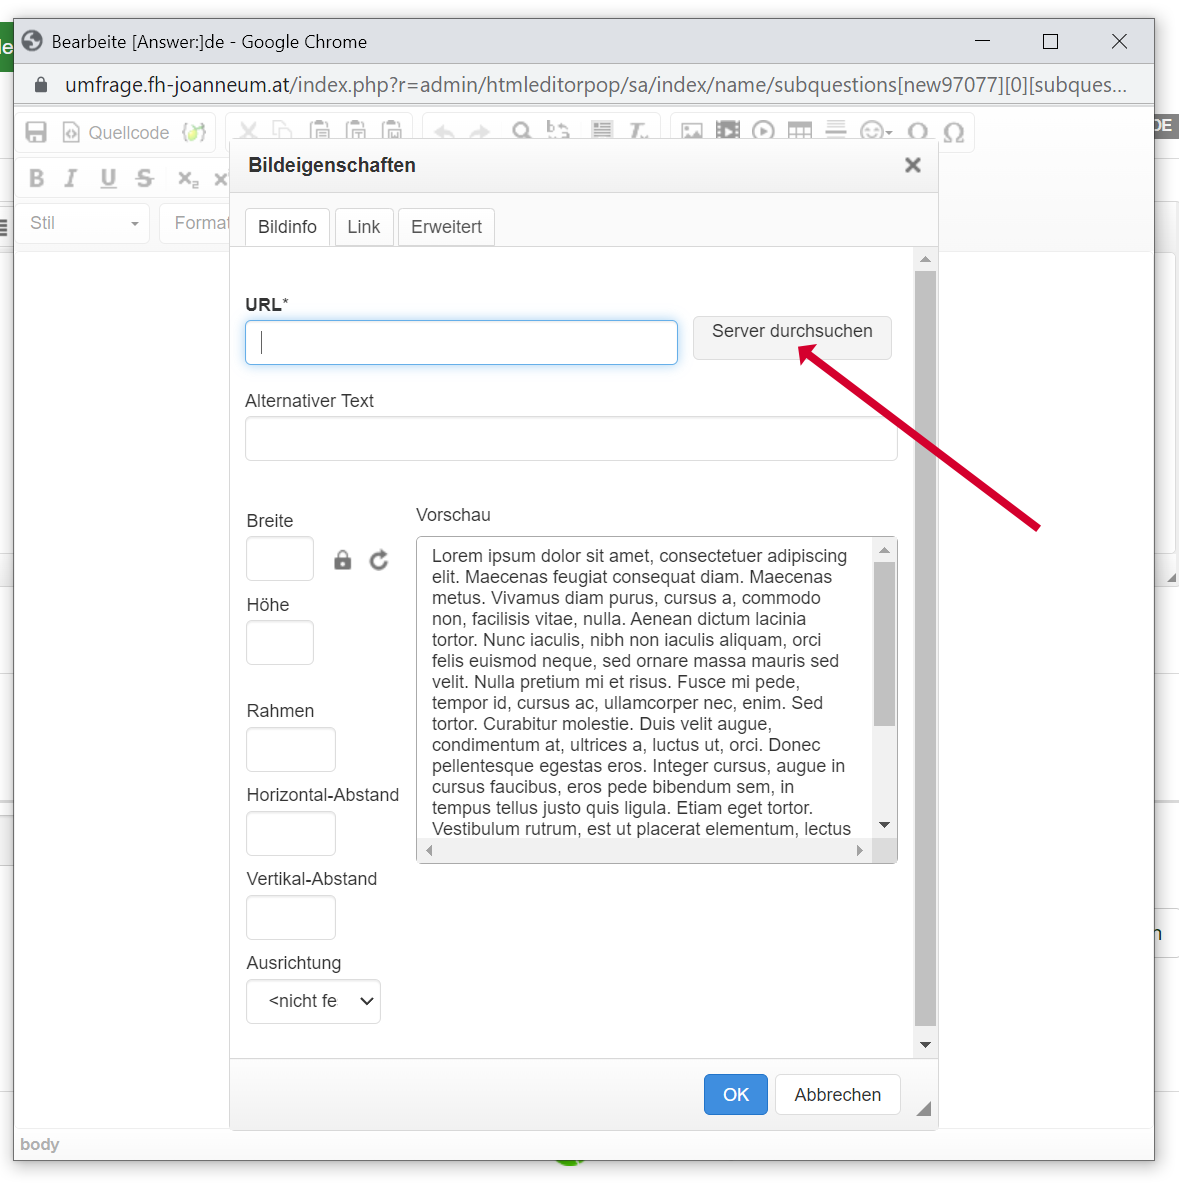This screenshot has width=1179, height=1188.
Task: Apply Strikethrough formatting
Action: [145, 178]
